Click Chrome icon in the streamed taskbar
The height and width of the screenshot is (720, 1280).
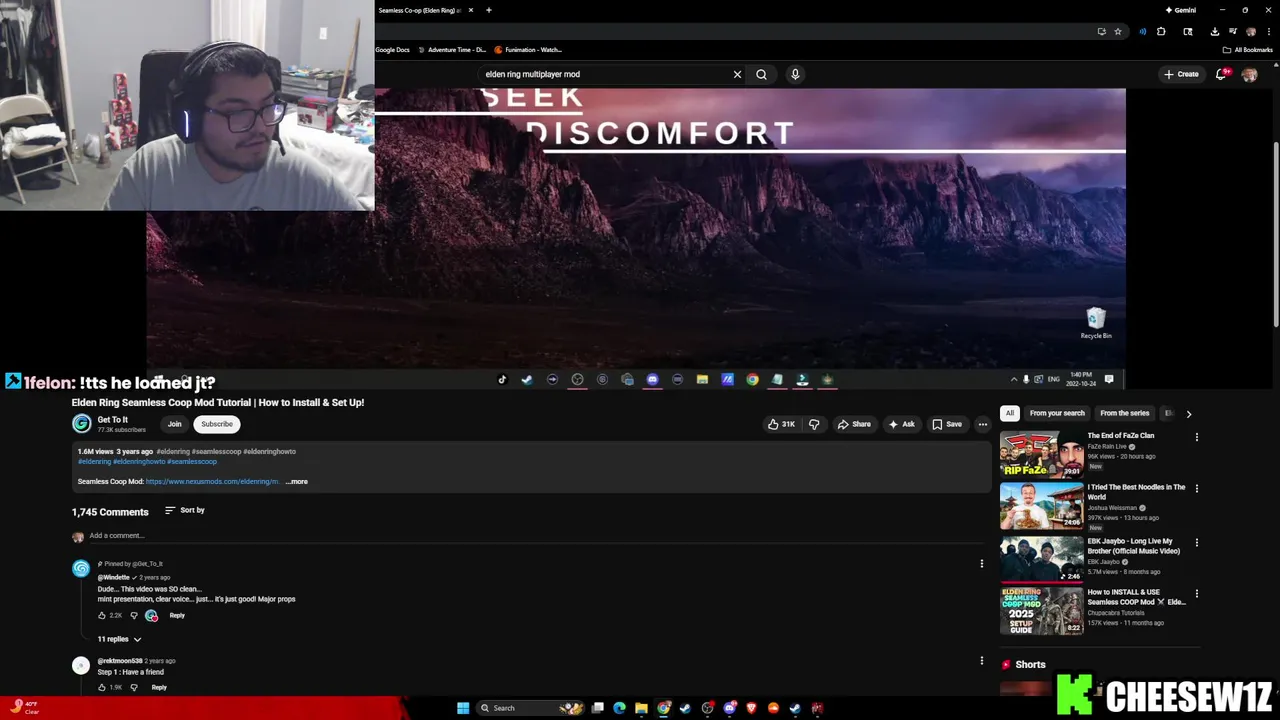[x=752, y=379]
